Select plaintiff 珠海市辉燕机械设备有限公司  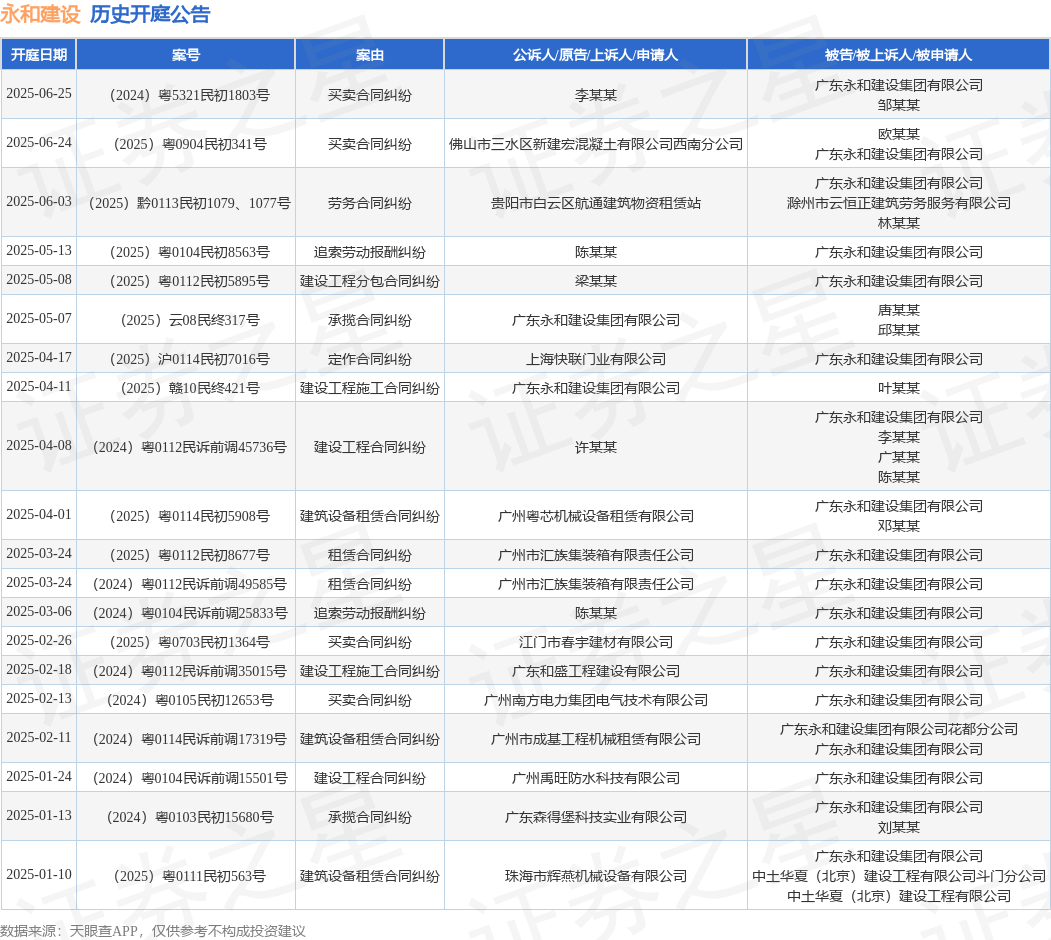596,876
